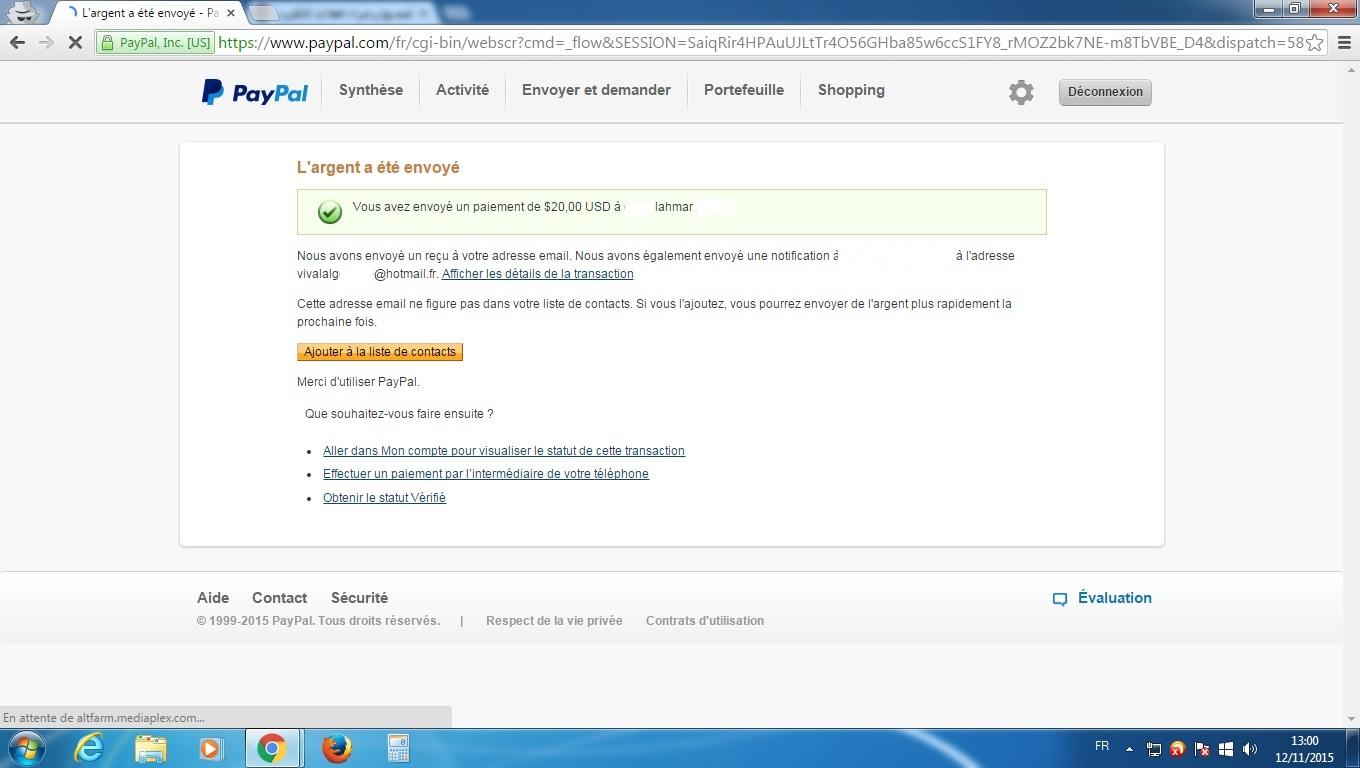The image size is (1360, 768).
Task: Open the Synthèse menu
Action: pos(371,90)
